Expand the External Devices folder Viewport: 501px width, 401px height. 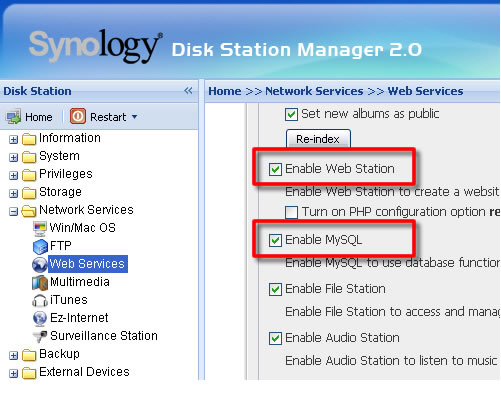pos(13,373)
